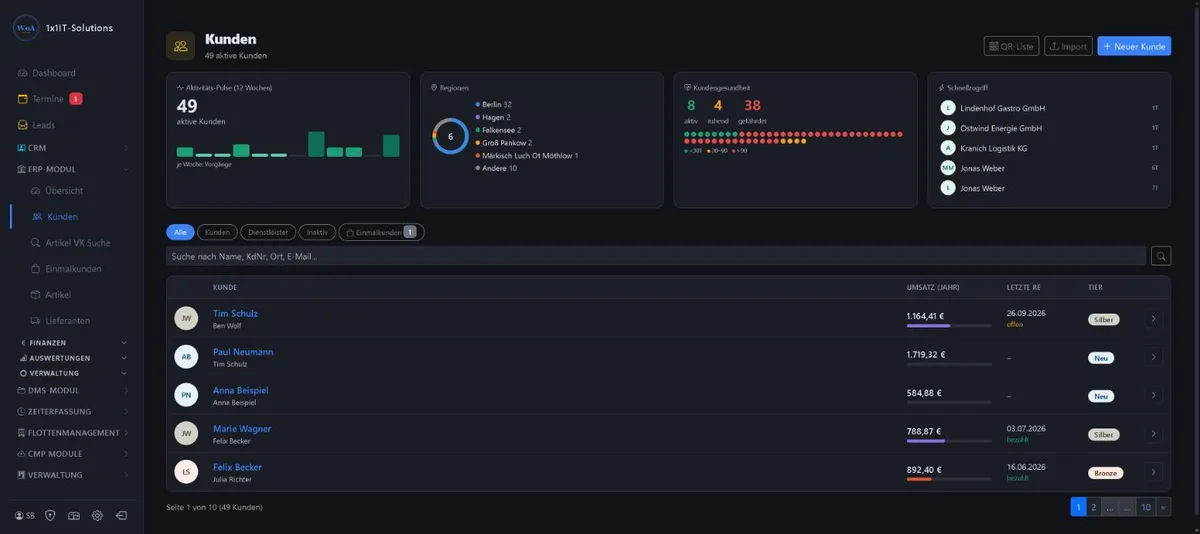Expand the FINANZEN submenu
This screenshot has height=534, width=1200.
(x=74, y=342)
